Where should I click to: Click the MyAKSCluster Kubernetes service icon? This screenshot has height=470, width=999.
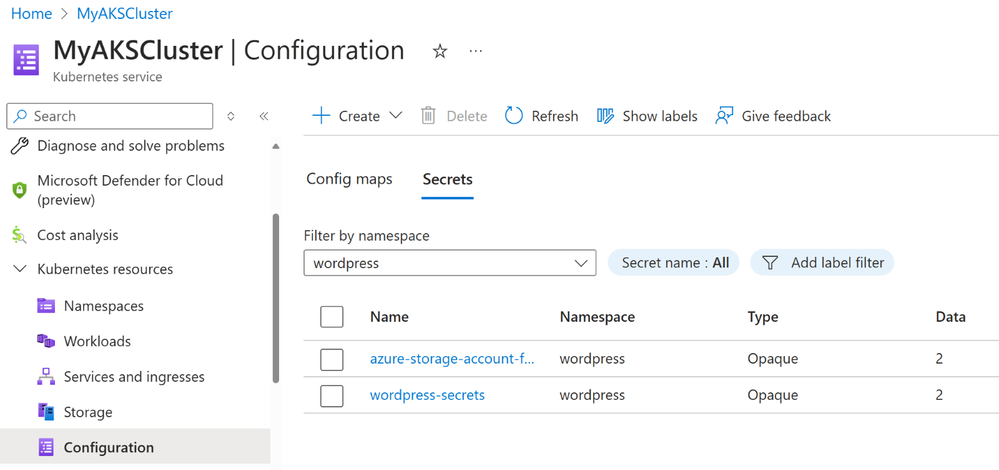click(x=26, y=60)
